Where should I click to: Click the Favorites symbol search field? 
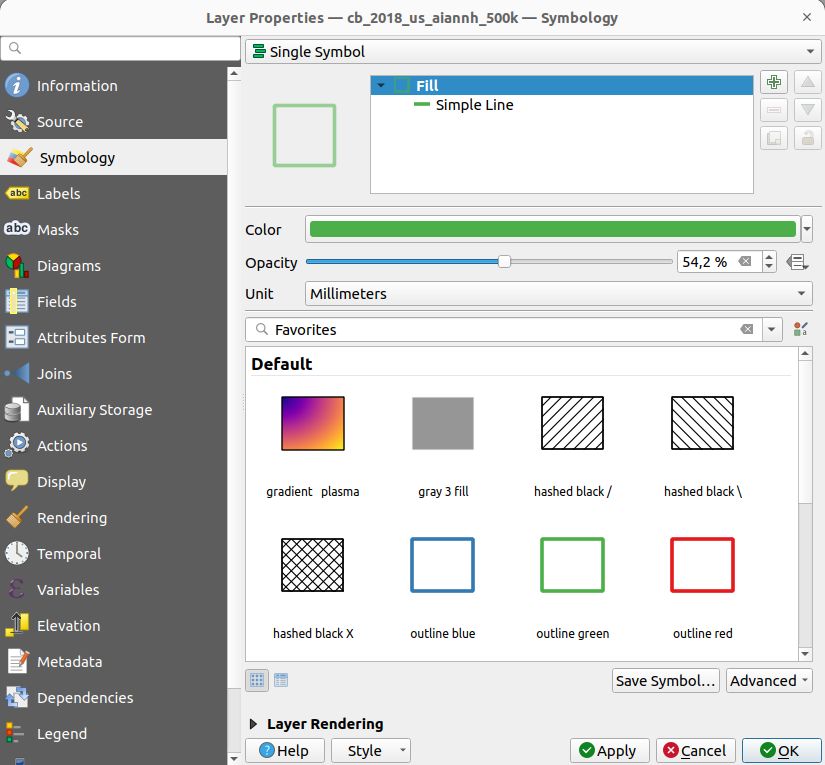(502, 329)
